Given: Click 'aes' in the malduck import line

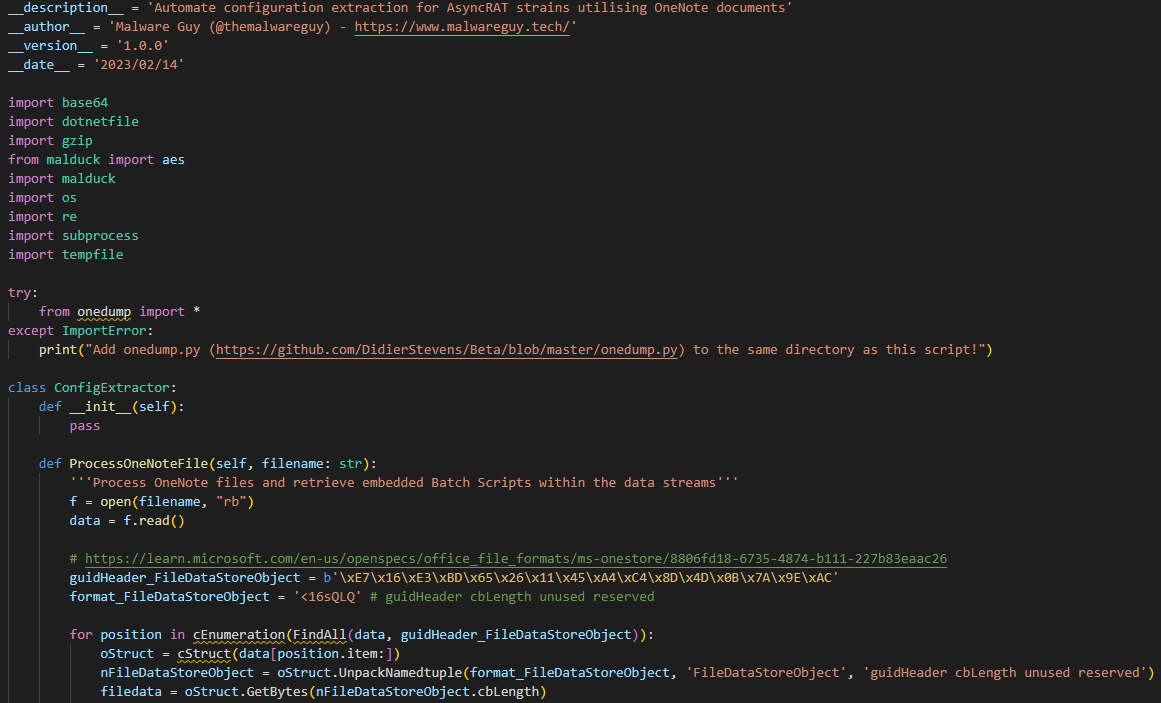Looking at the screenshot, I should pos(173,160).
